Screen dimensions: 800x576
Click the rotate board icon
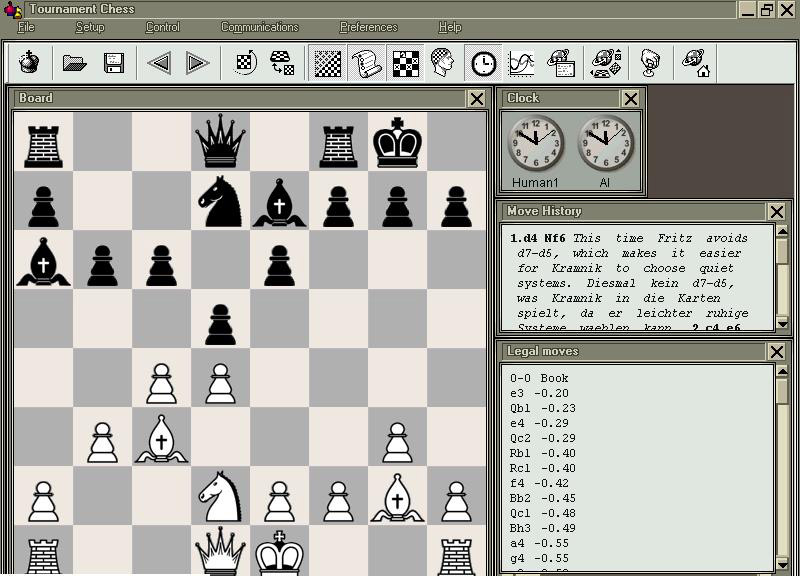pos(245,63)
